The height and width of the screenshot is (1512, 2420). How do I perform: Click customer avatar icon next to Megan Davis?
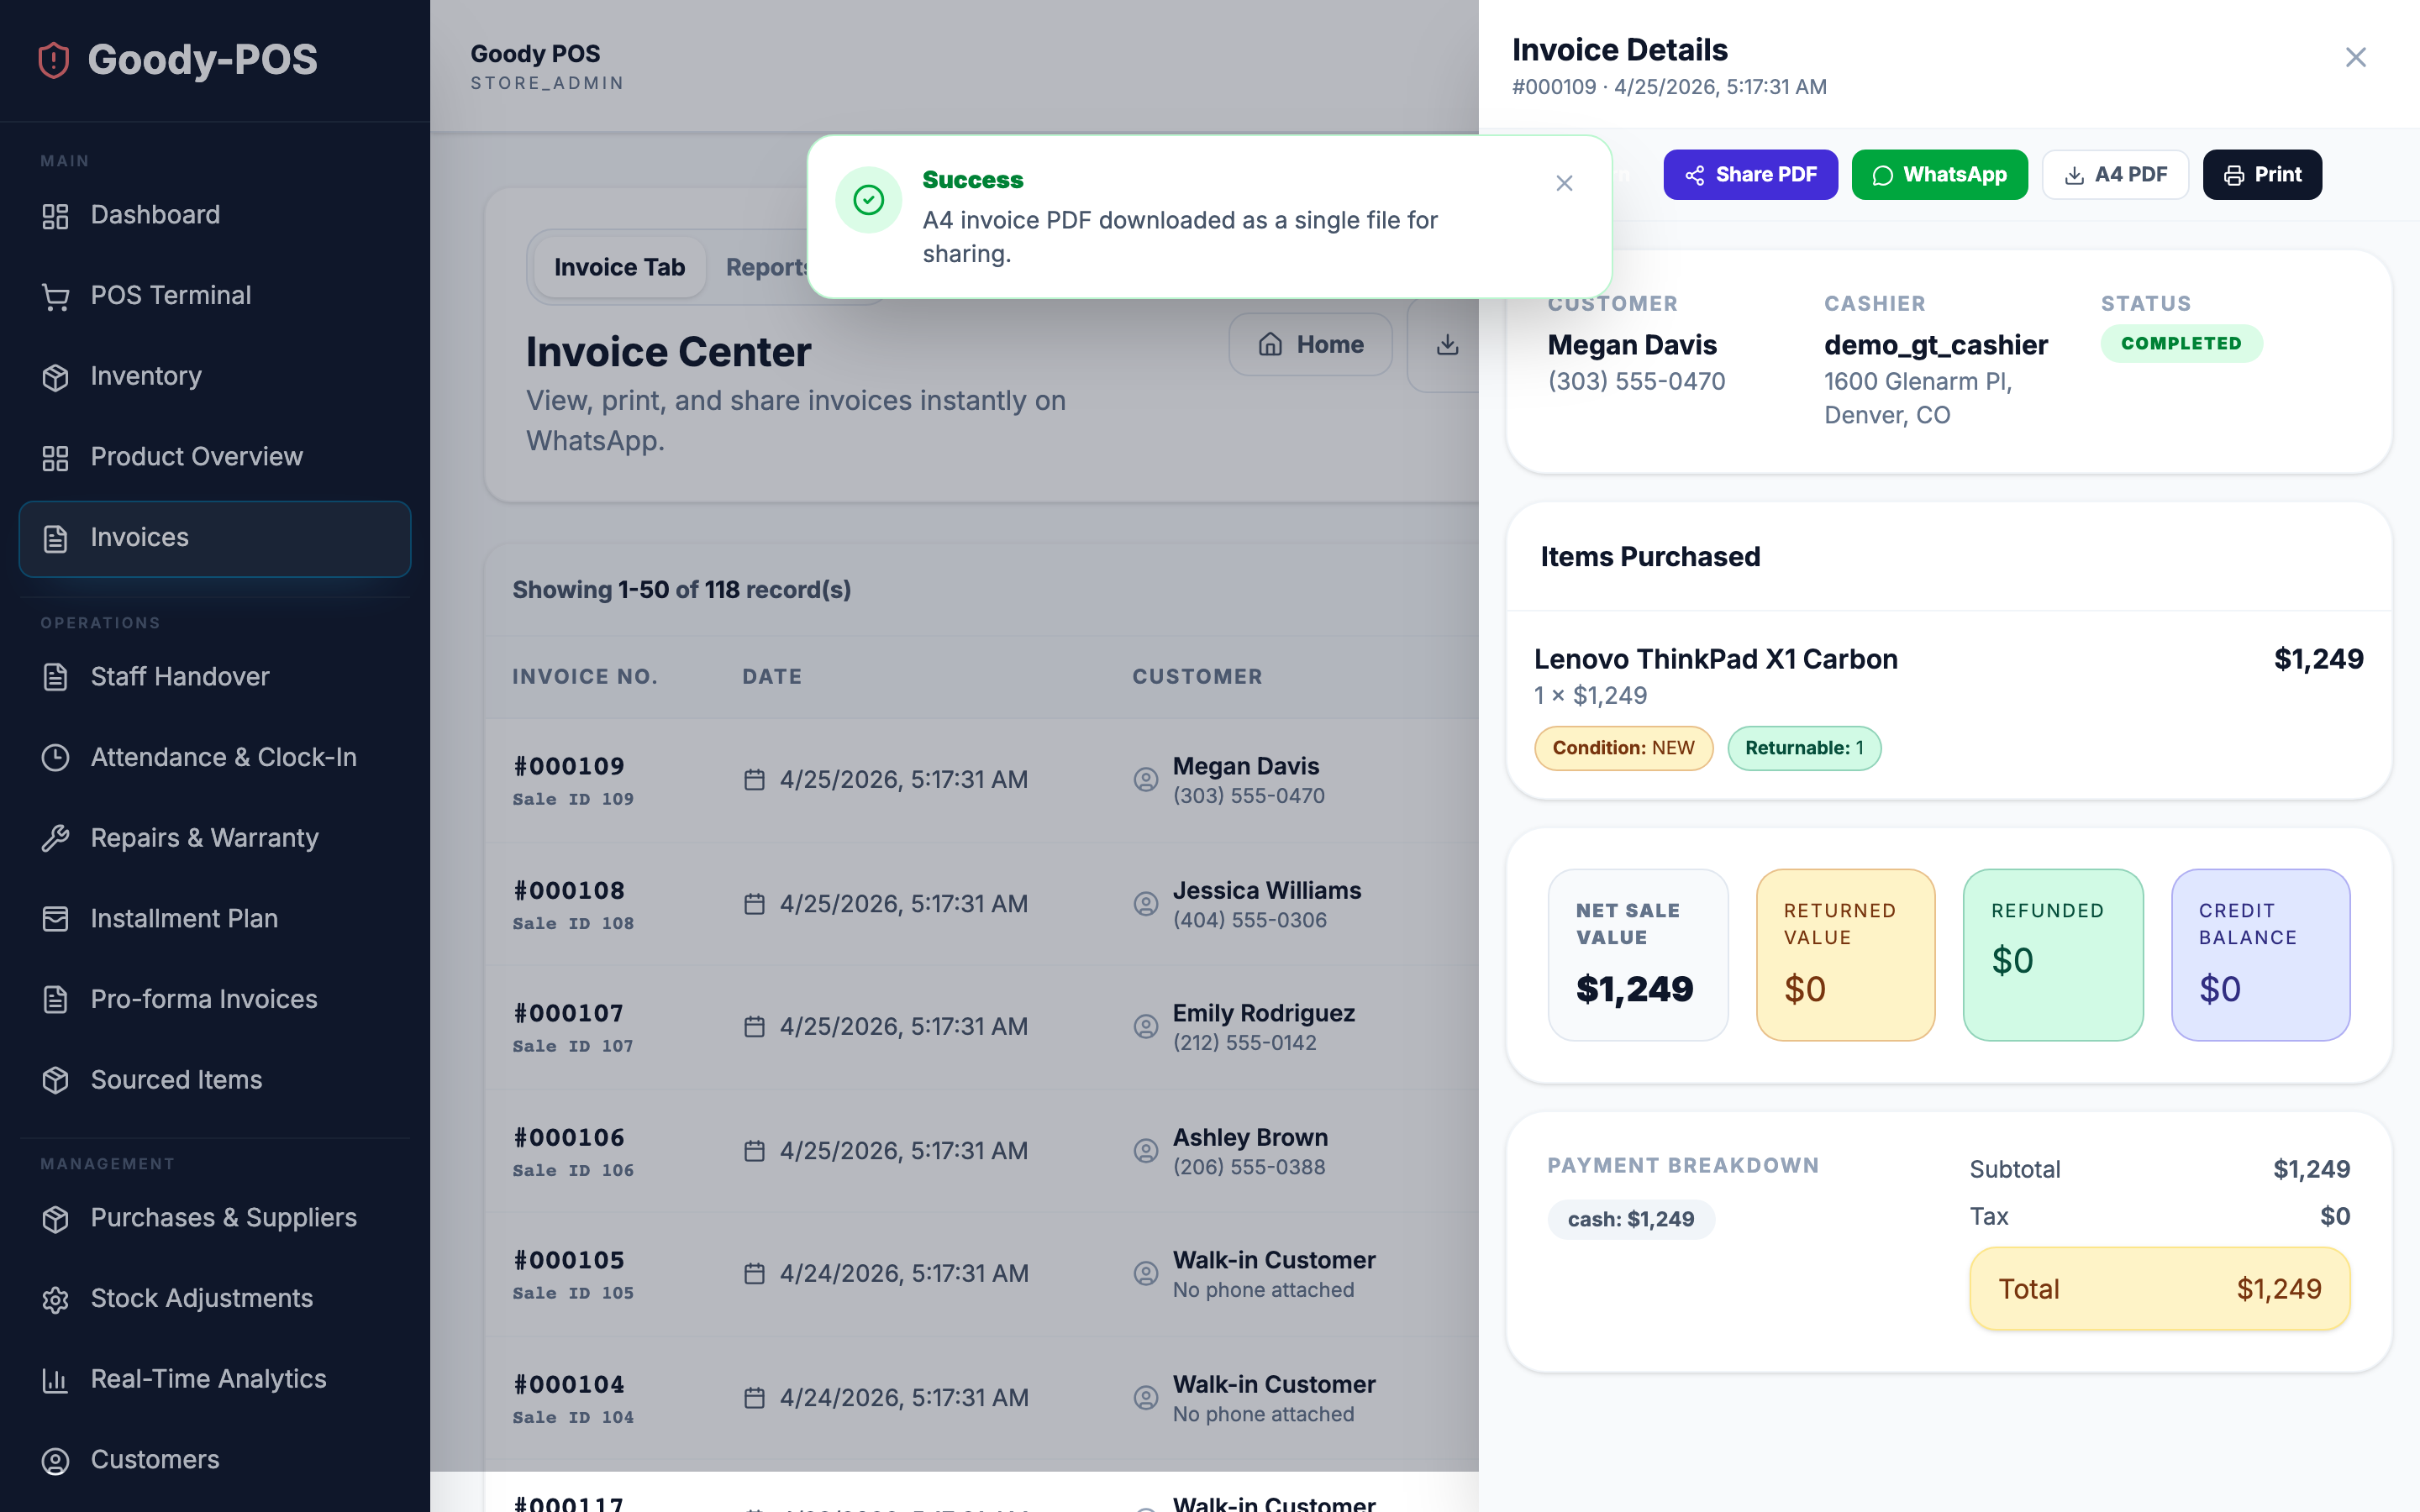coord(1145,780)
